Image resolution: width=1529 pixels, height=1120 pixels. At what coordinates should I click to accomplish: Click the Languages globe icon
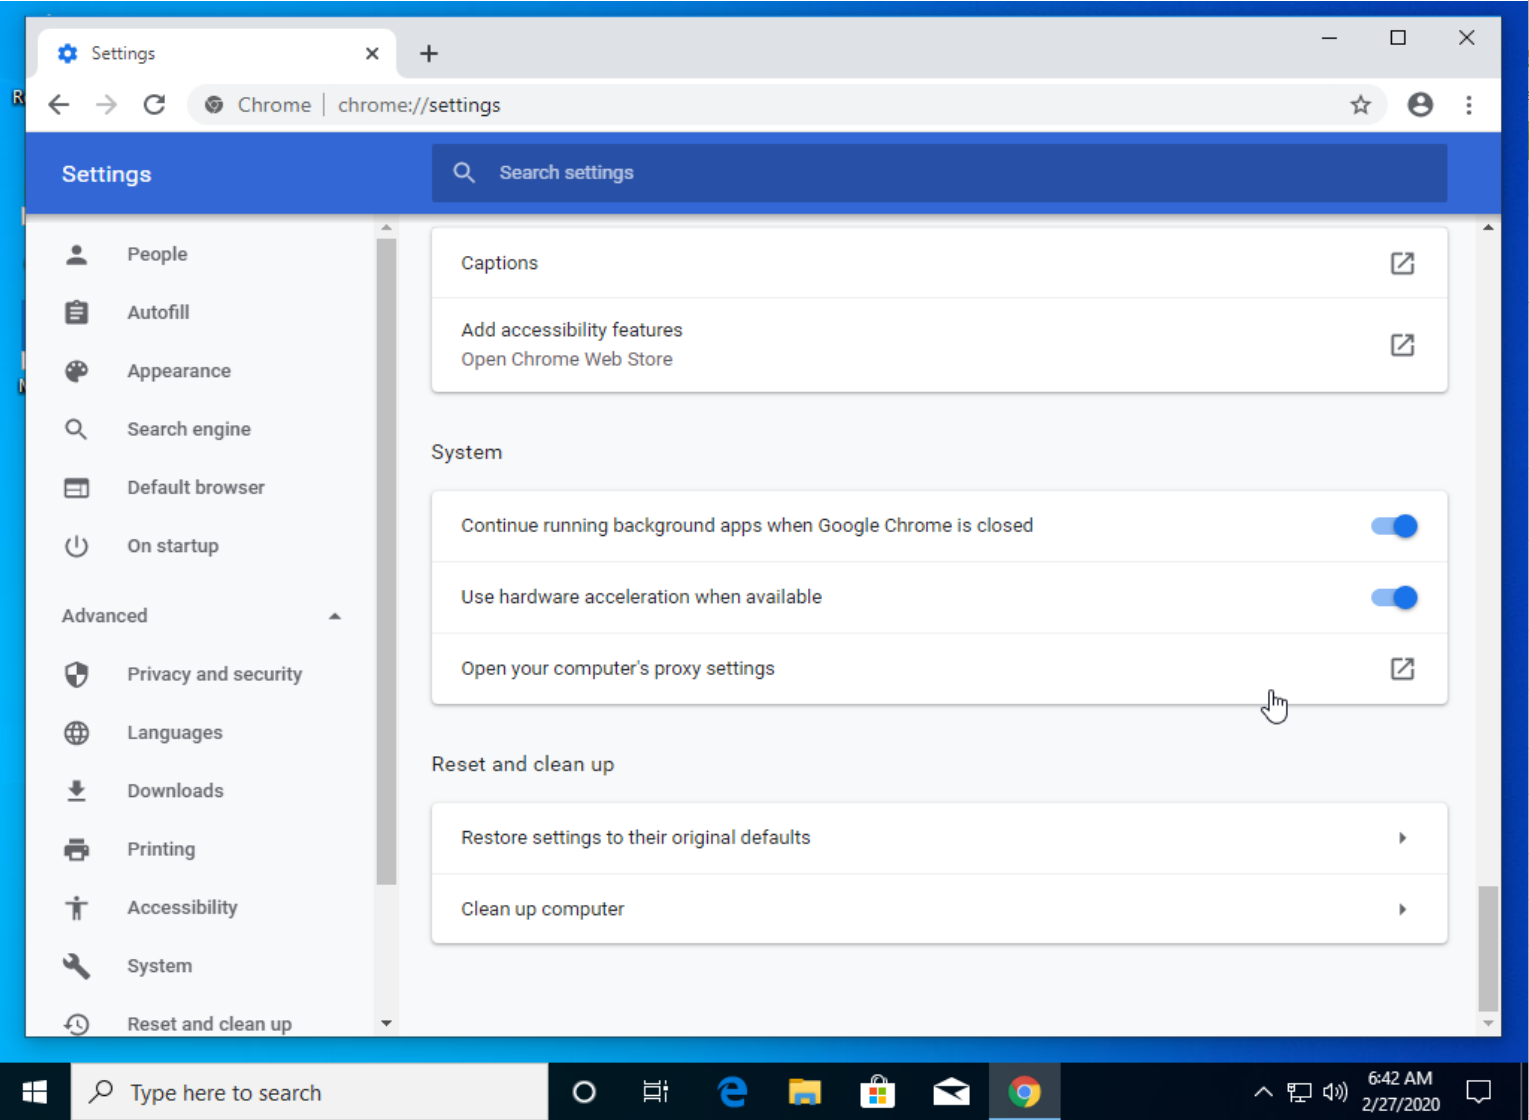point(76,733)
